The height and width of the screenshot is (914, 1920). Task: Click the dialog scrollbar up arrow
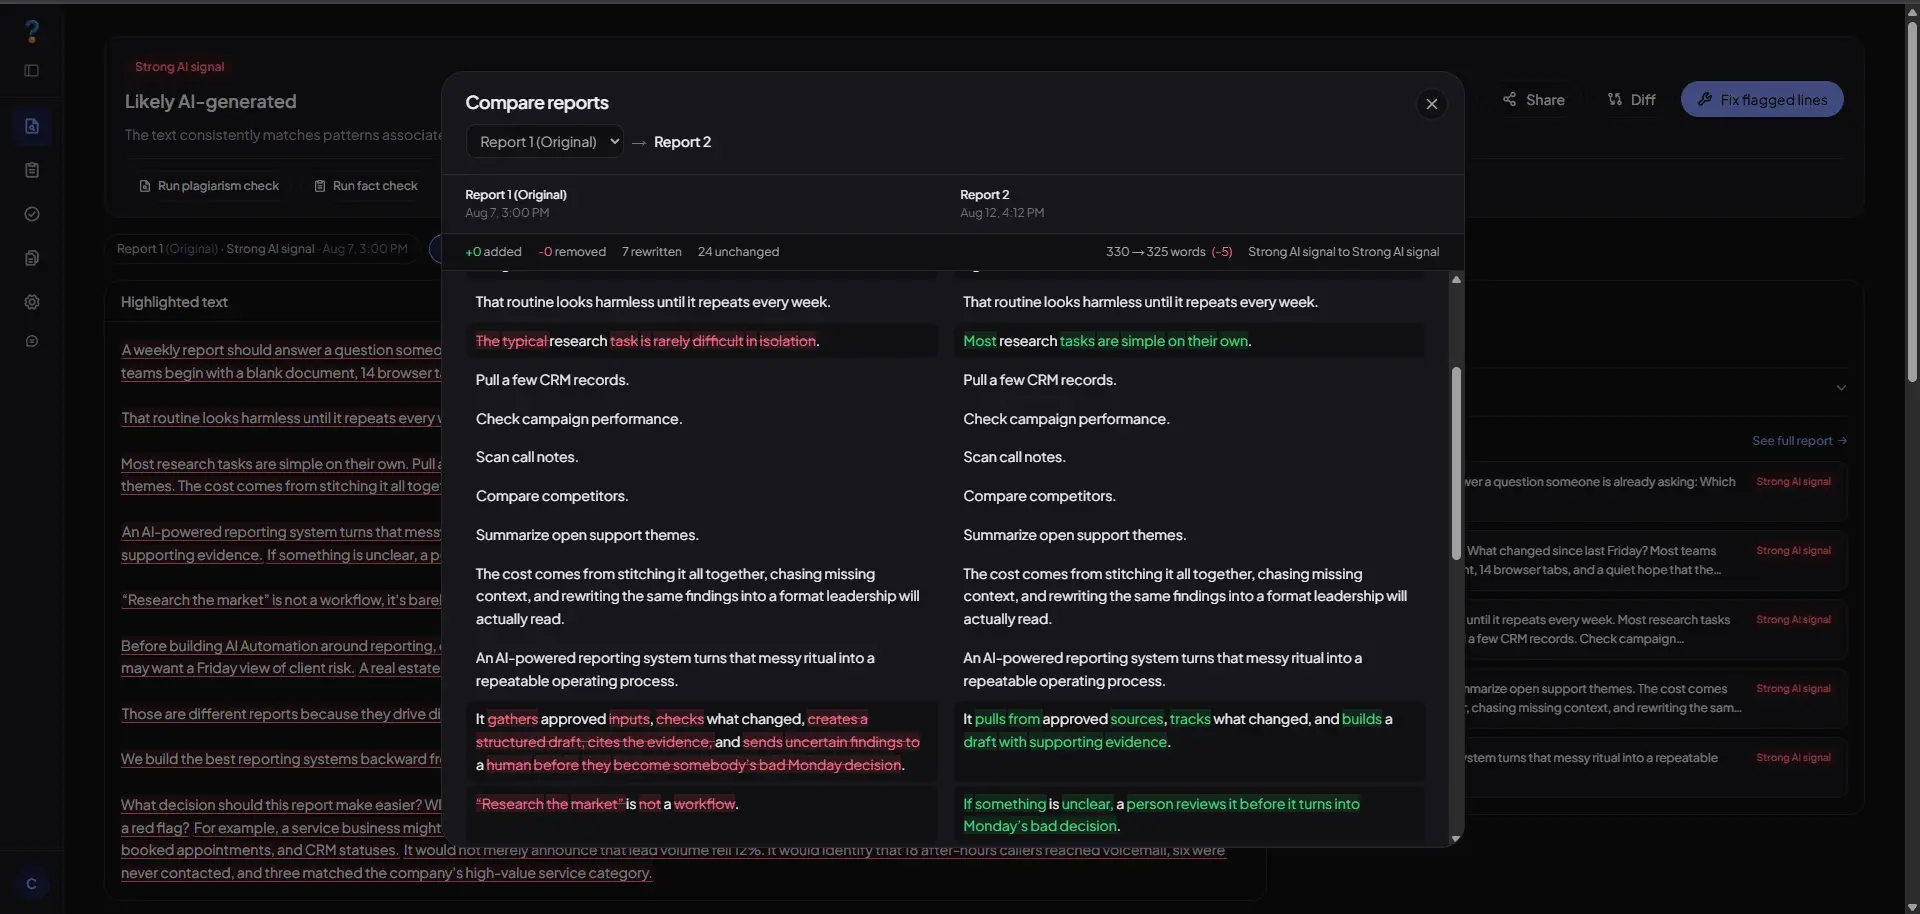click(x=1456, y=280)
